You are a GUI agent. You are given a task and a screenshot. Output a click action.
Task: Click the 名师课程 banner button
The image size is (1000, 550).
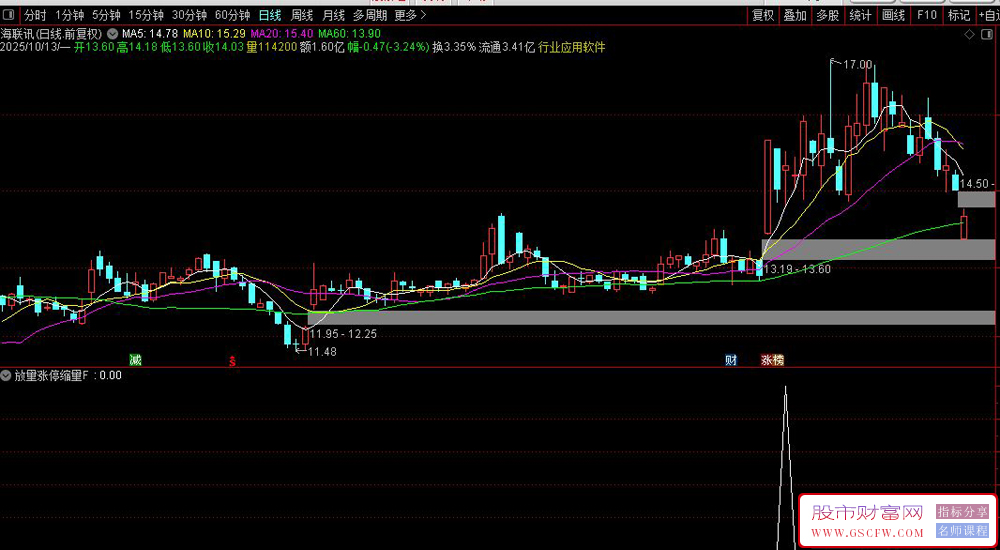point(962,530)
